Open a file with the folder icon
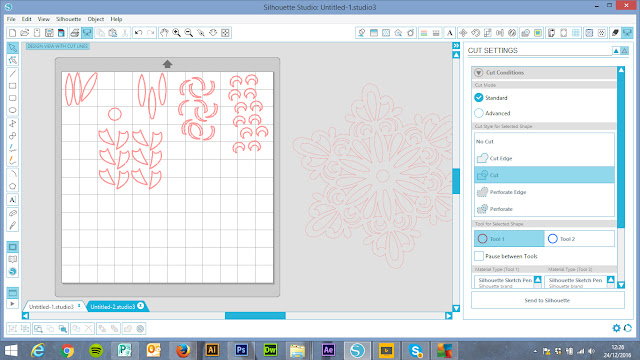Image resolution: width=640 pixels, height=360 pixels. (x=24, y=33)
